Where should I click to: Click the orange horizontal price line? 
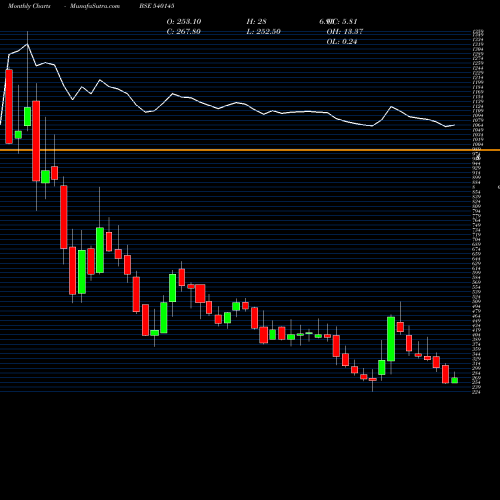(x=250, y=150)
